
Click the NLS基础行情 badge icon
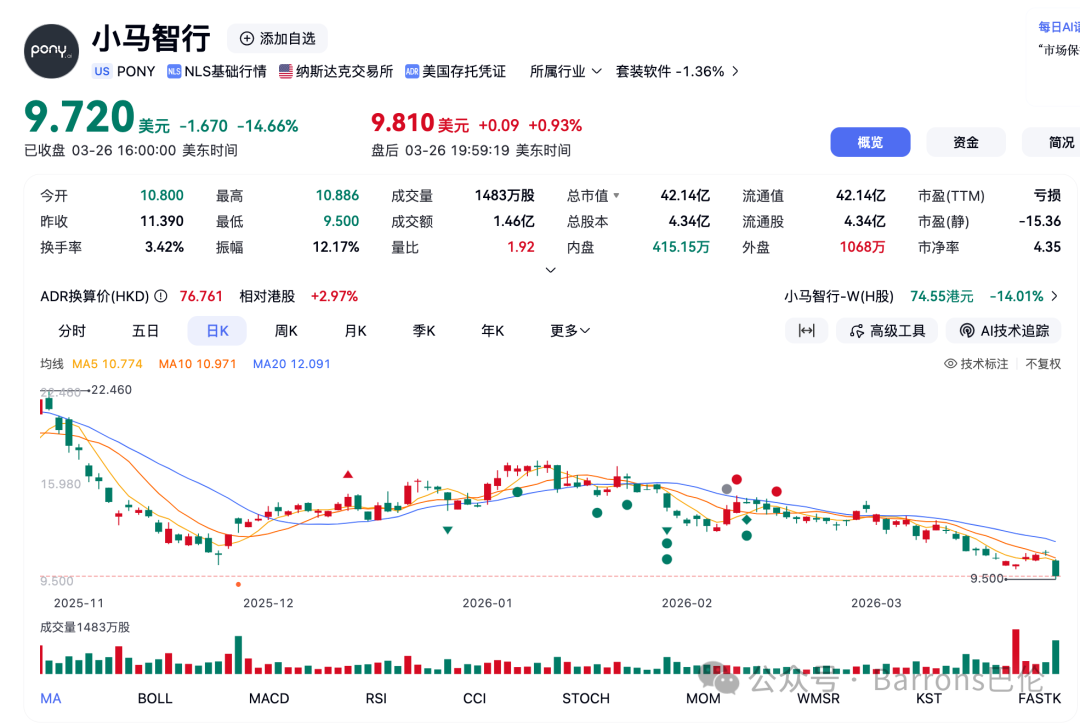pyautogui.click(x=174, y=72)
